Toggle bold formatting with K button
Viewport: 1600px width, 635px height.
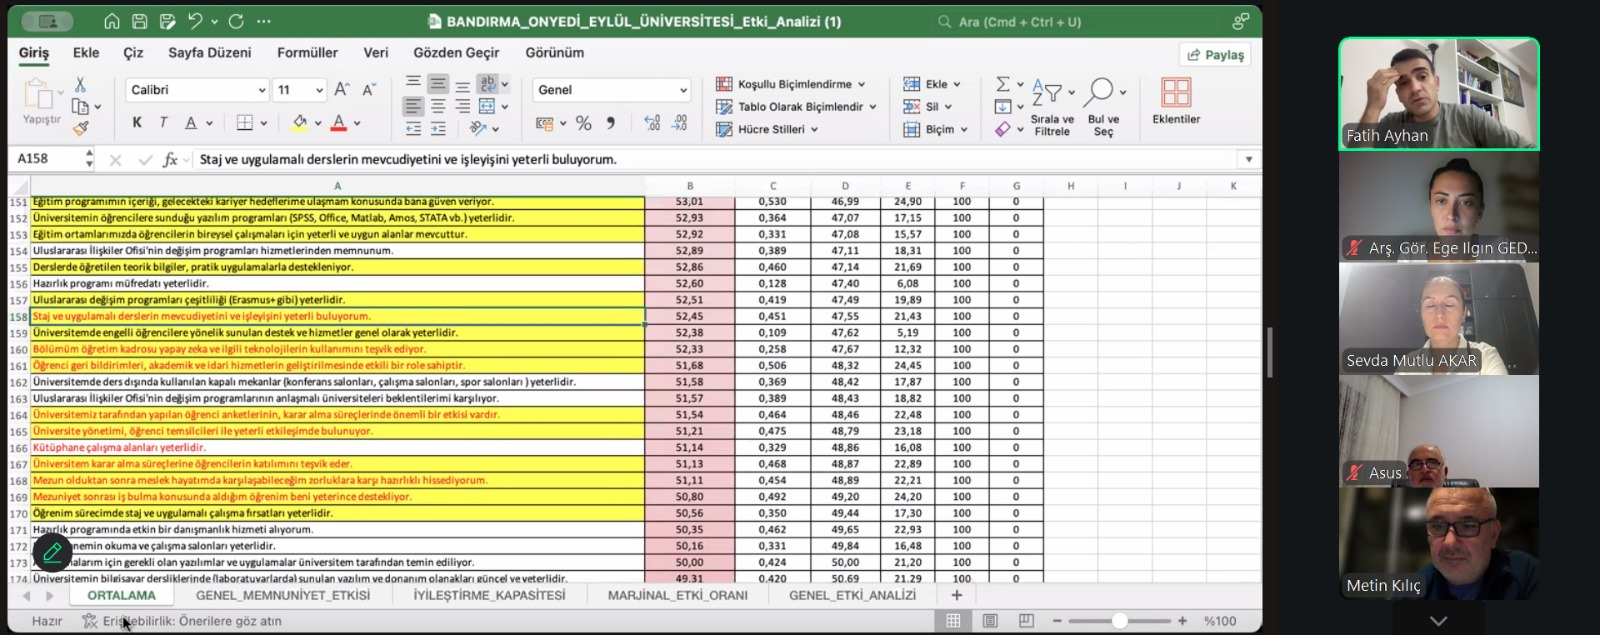[x=137, y=123]
